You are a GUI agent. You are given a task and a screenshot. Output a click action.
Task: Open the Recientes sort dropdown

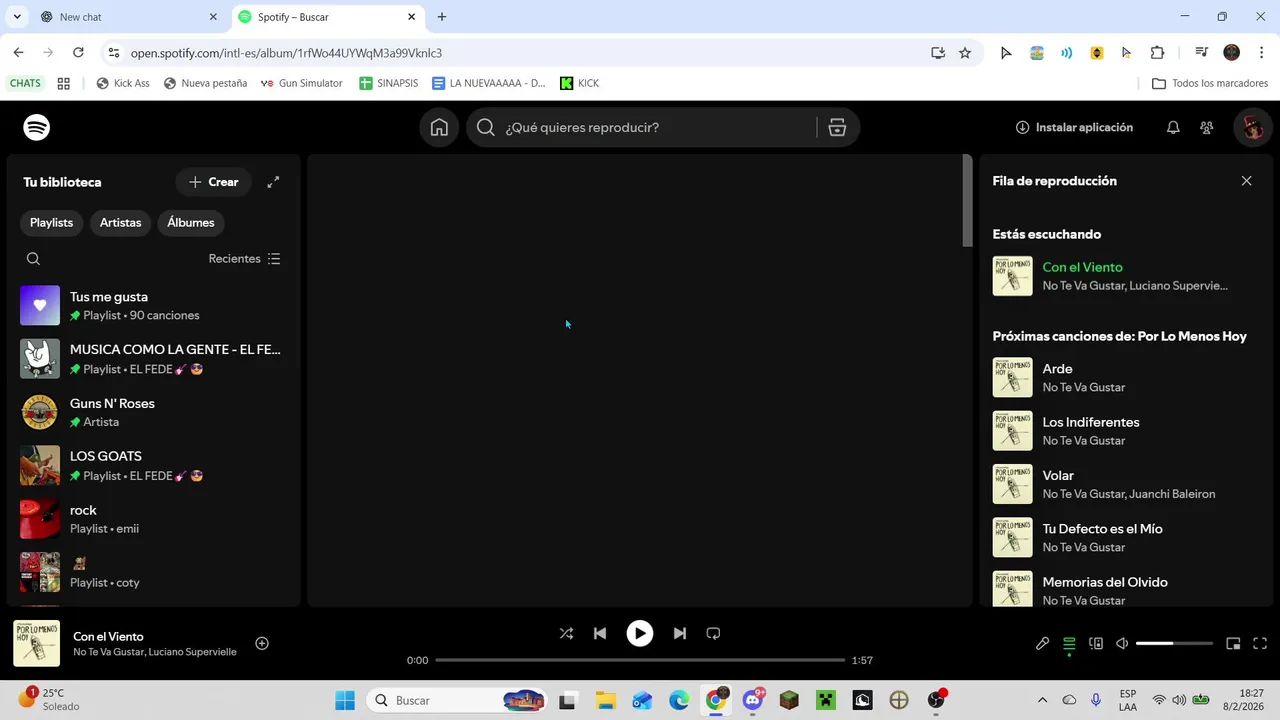pos(244,259)
